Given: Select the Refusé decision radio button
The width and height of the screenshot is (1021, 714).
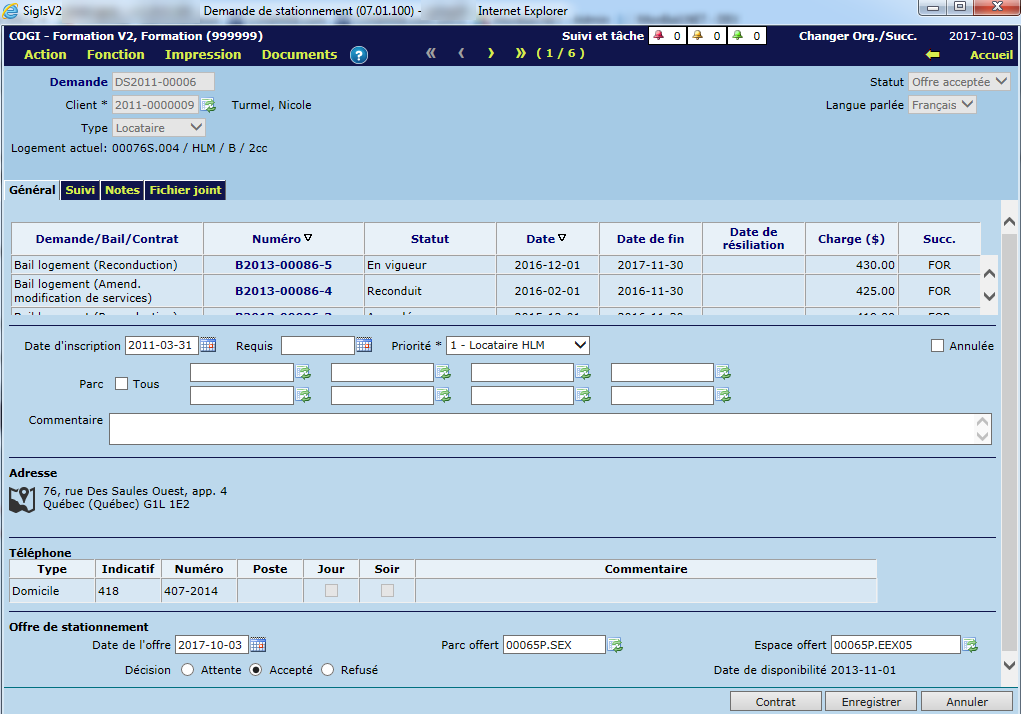Looking at the screenshot, I should click(328, 670).
